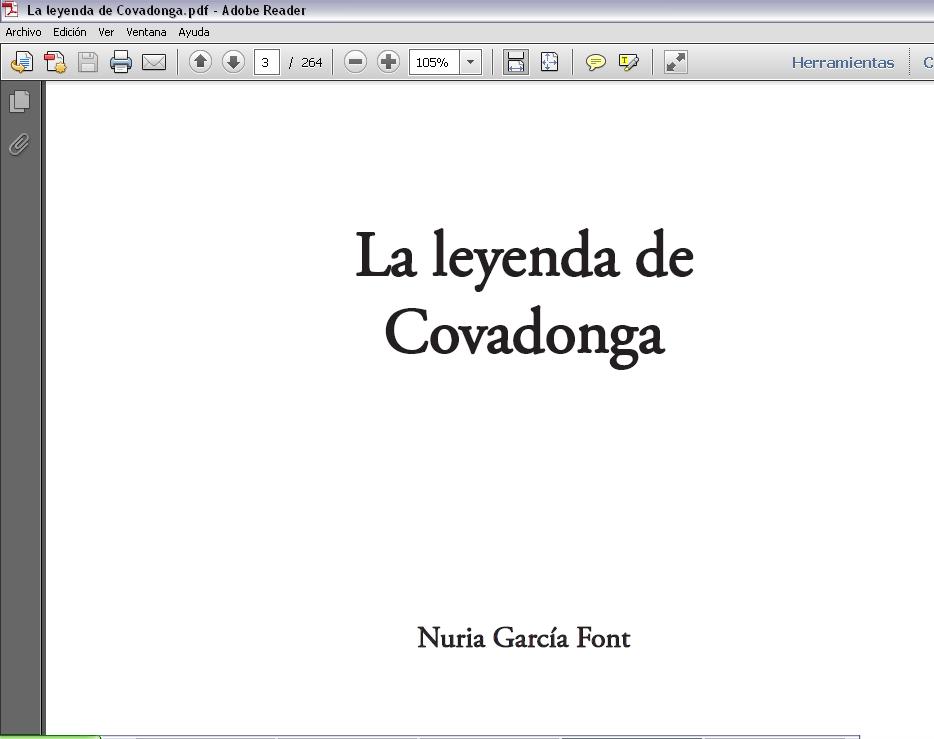Toggle the fit one full page icon
This screenshot has width=934, height=739.
pyautogui.click(x=549, y=62)
